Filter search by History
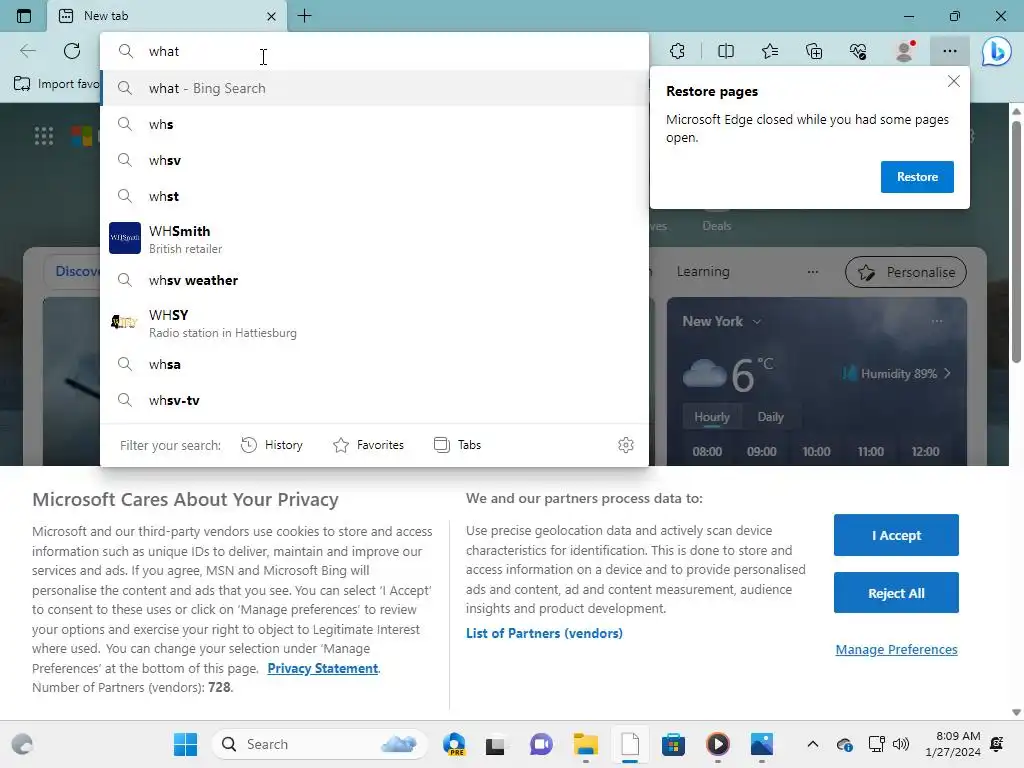The image size is (1024, 768). point(272,445)
